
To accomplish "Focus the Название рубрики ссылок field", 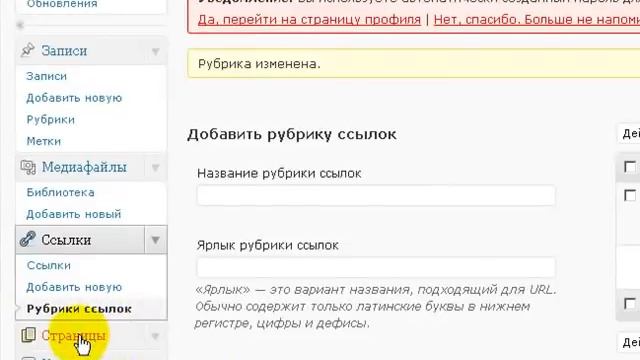I will point(376,196).
